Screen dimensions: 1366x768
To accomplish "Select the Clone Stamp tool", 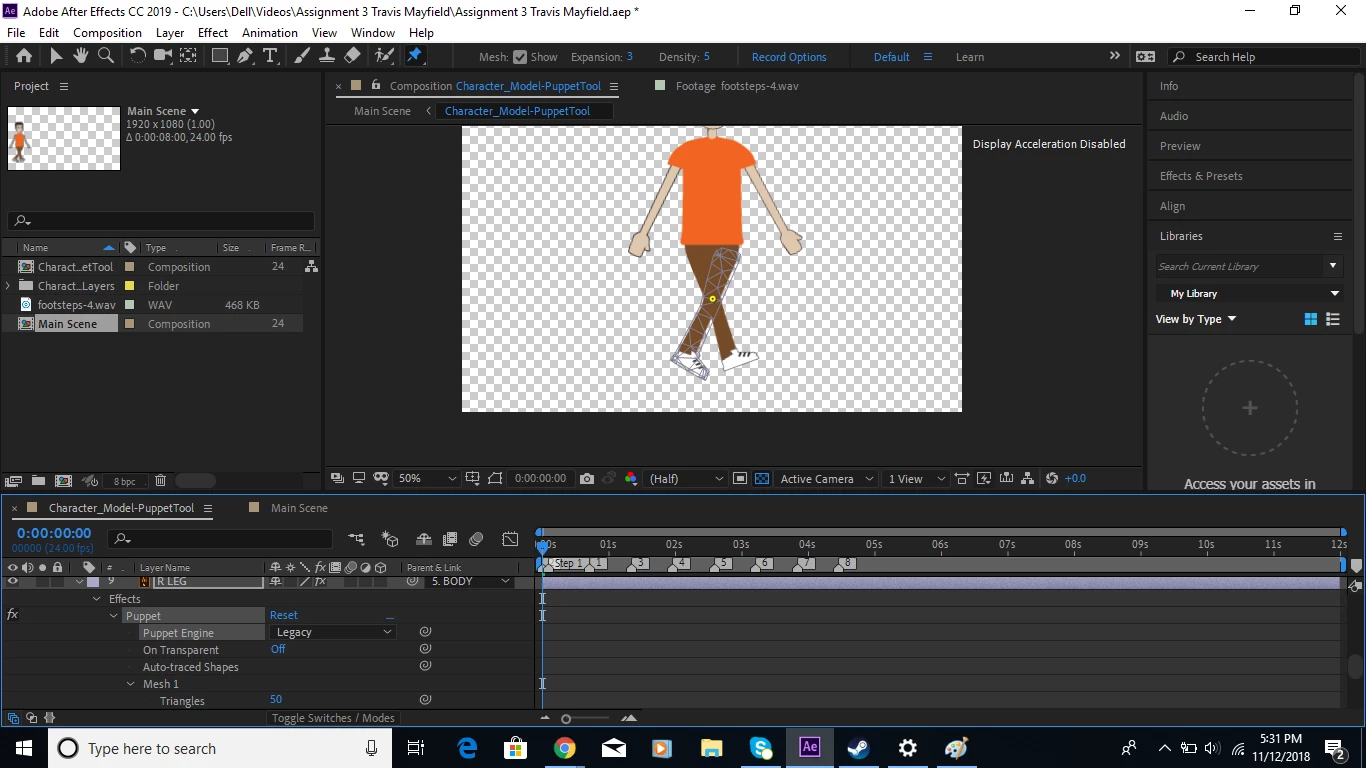I will pos(327,57).
